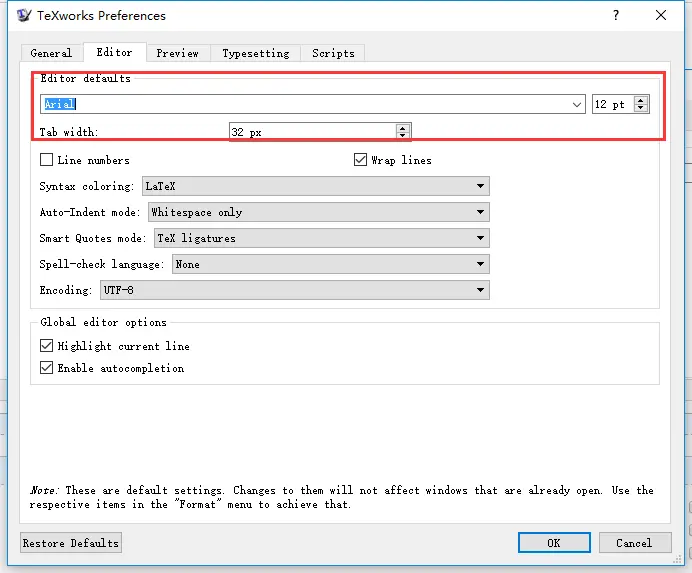This screenshot has height=573, width=692.
Task: Click the help question mark icon
Action: [616, 15]
